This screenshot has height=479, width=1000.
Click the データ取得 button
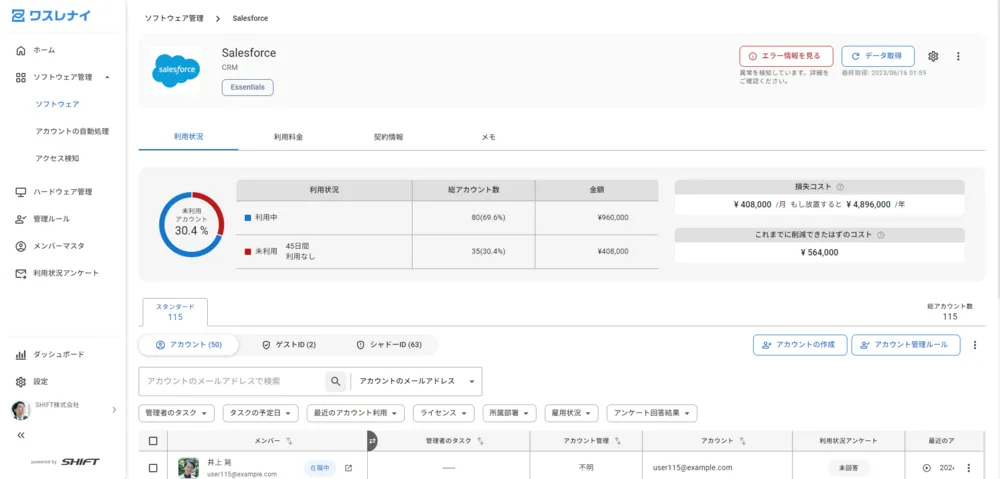tap(878, 56)
